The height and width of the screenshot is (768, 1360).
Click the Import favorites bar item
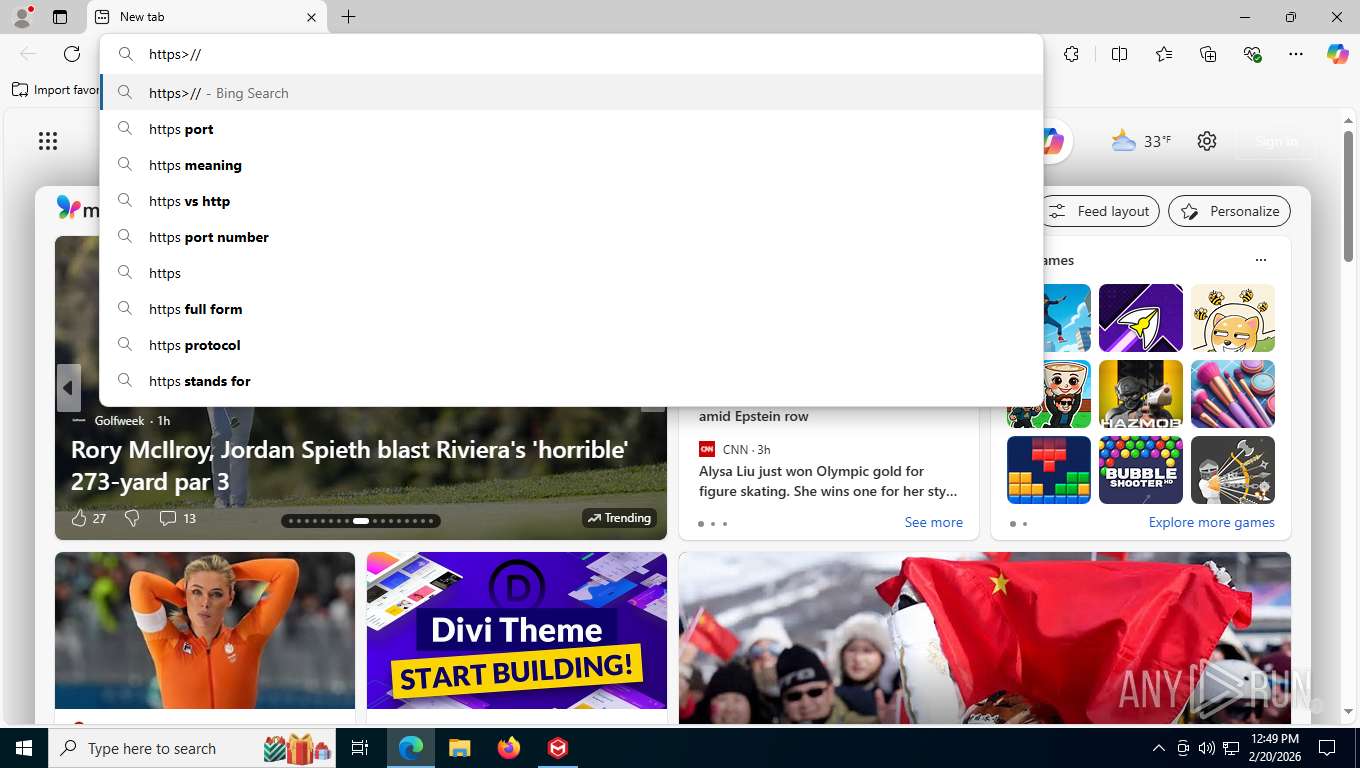tap(56, 90)
